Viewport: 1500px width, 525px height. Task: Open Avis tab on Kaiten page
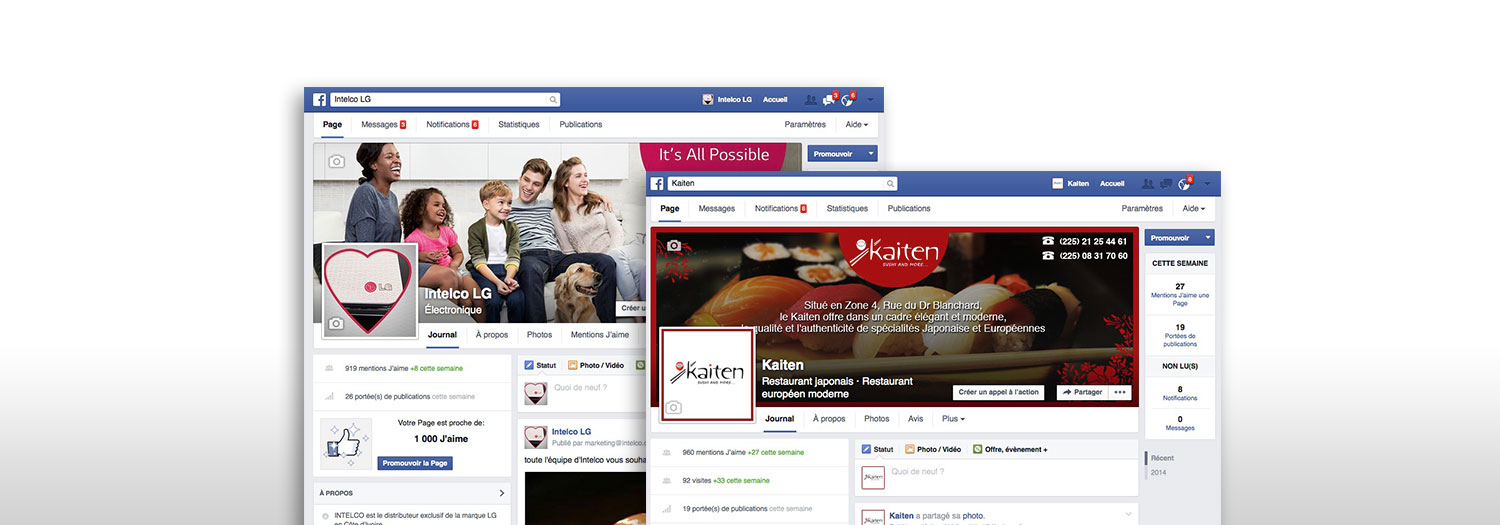click(x=916, y=419)
